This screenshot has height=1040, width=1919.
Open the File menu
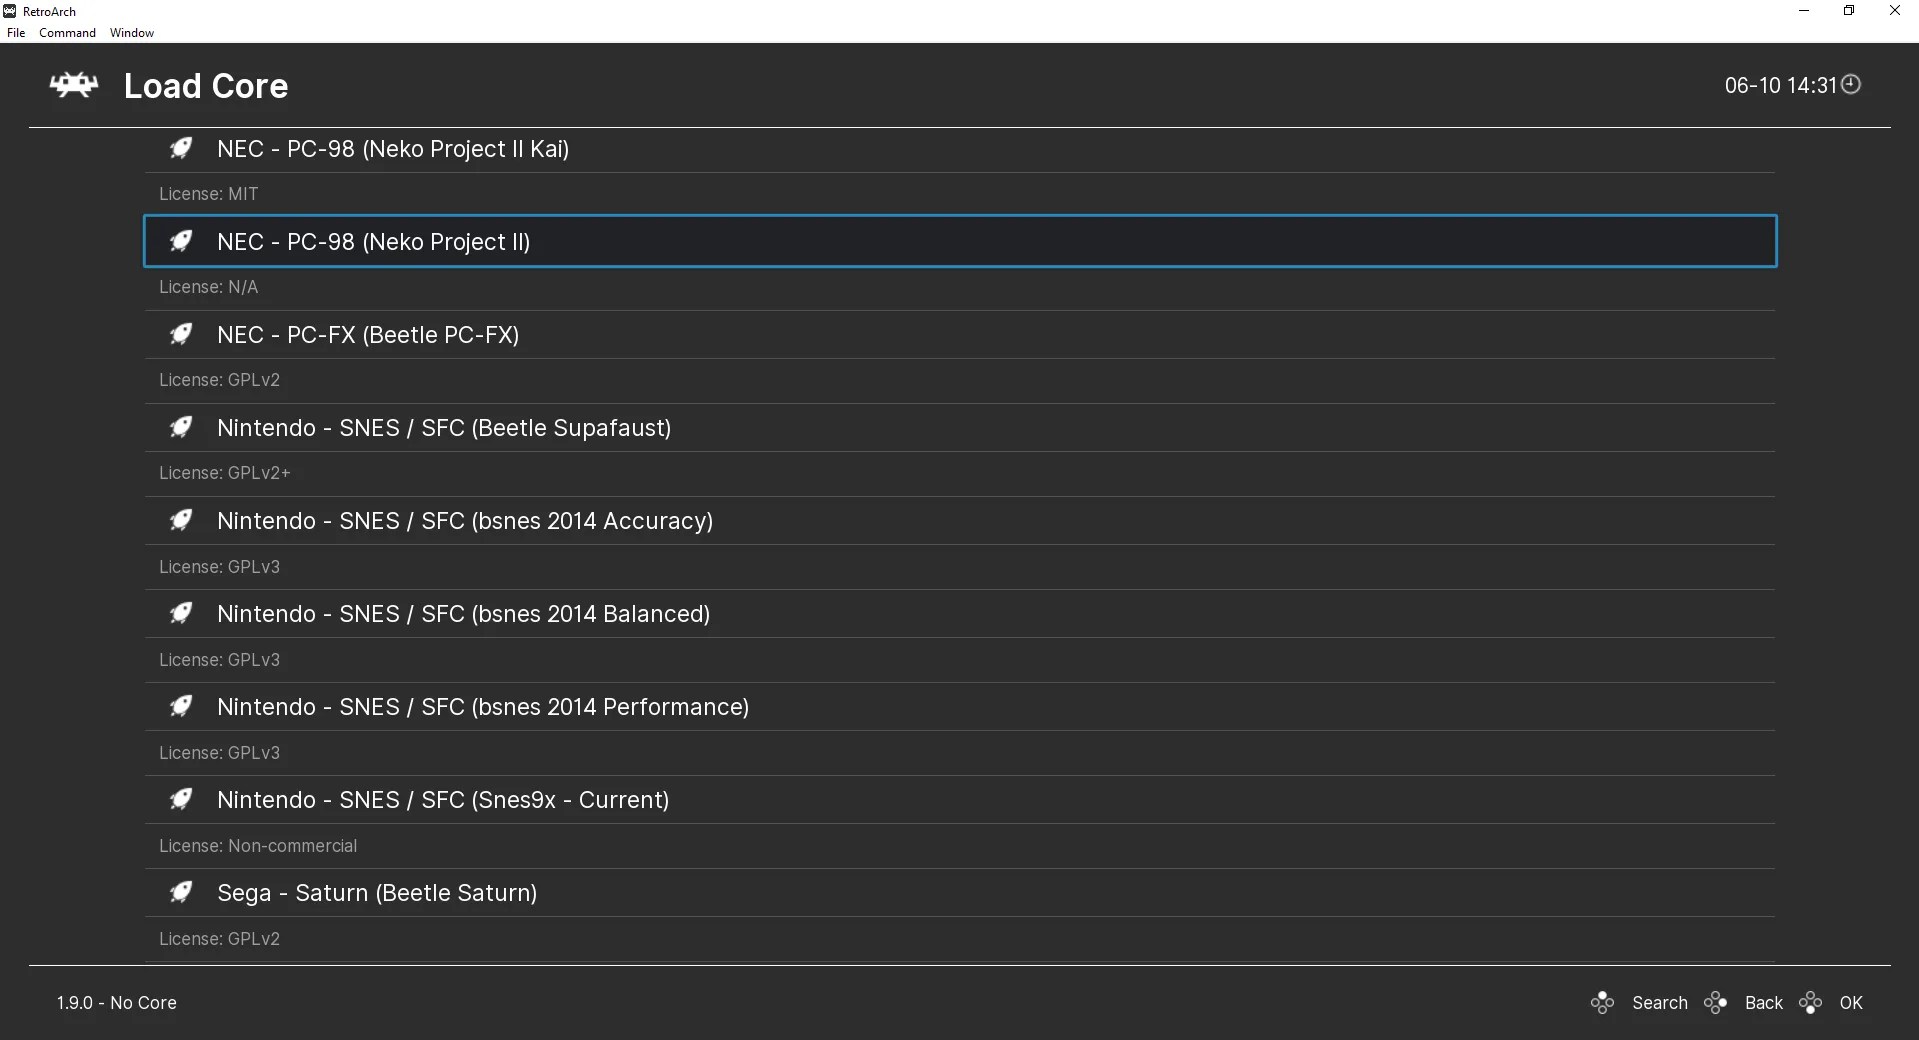[x=16, y=33]
